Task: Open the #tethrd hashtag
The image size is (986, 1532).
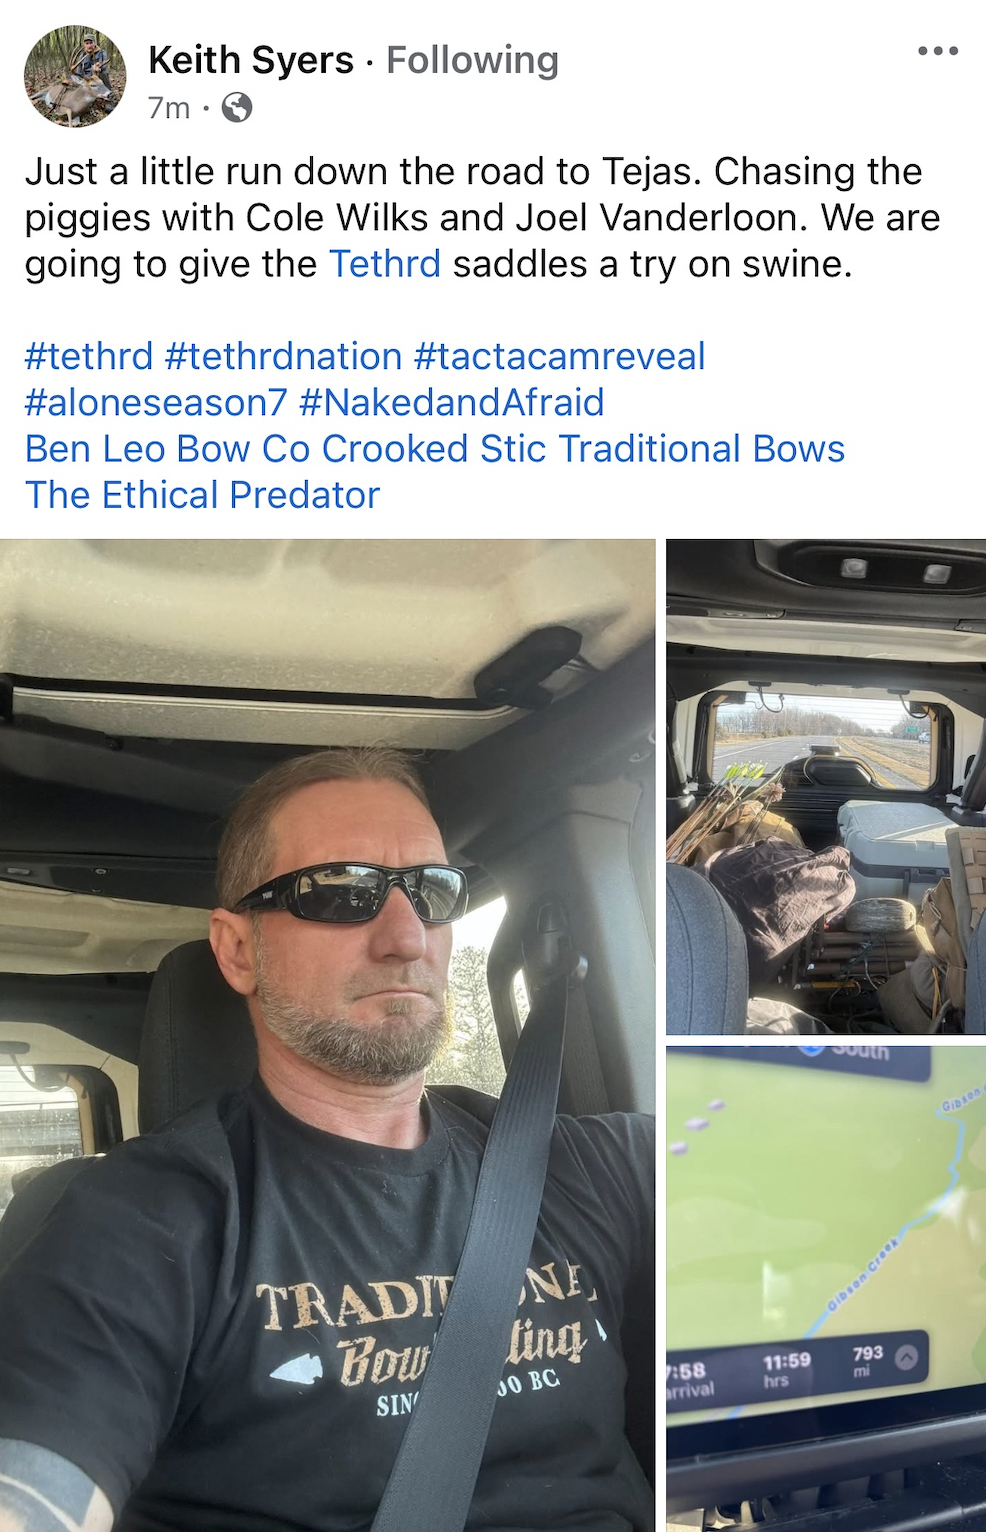Action: click(x=89, y=356)
